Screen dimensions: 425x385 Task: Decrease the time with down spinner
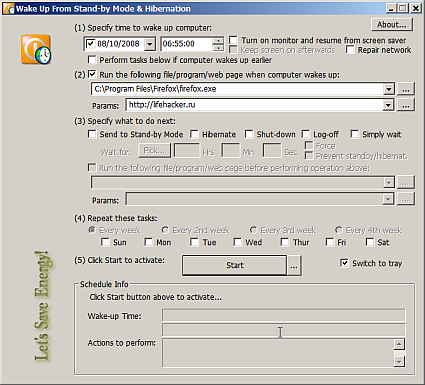click(218, 48)
